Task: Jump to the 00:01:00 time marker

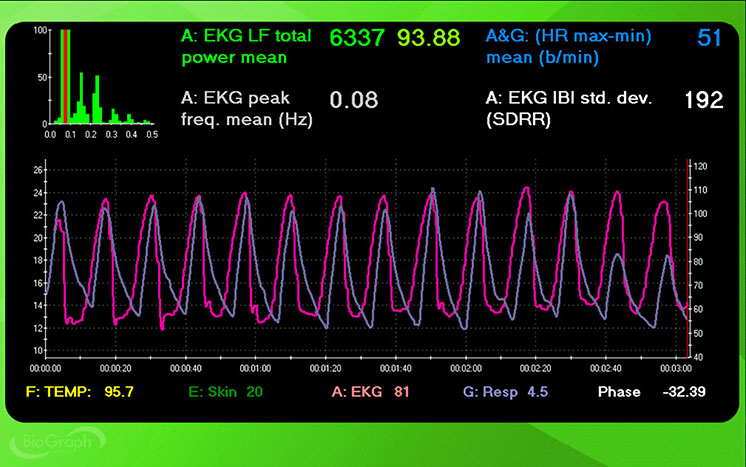Action: pos(255,368)
